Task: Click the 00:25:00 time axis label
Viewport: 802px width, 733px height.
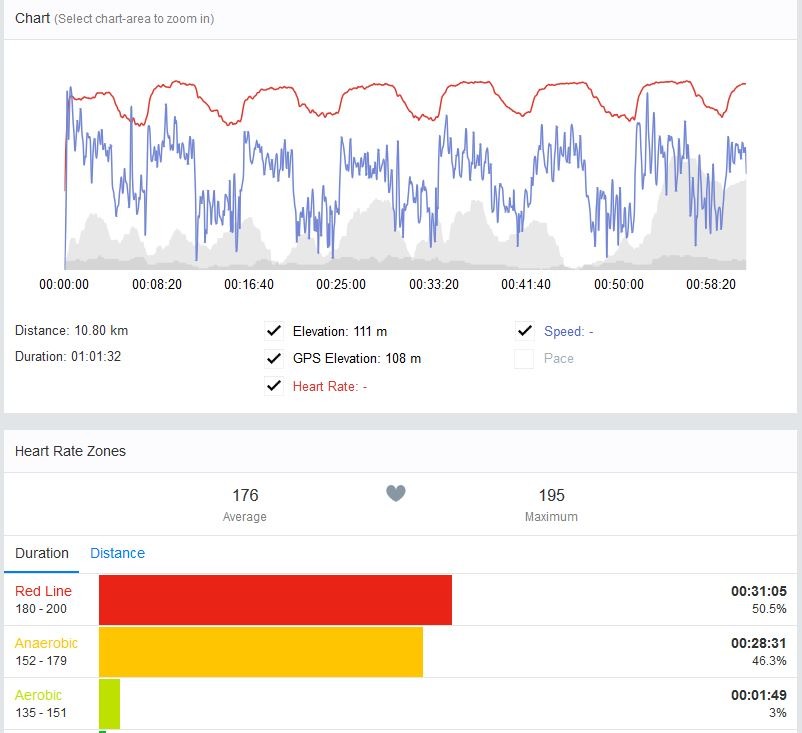Action: coord(341,285)
